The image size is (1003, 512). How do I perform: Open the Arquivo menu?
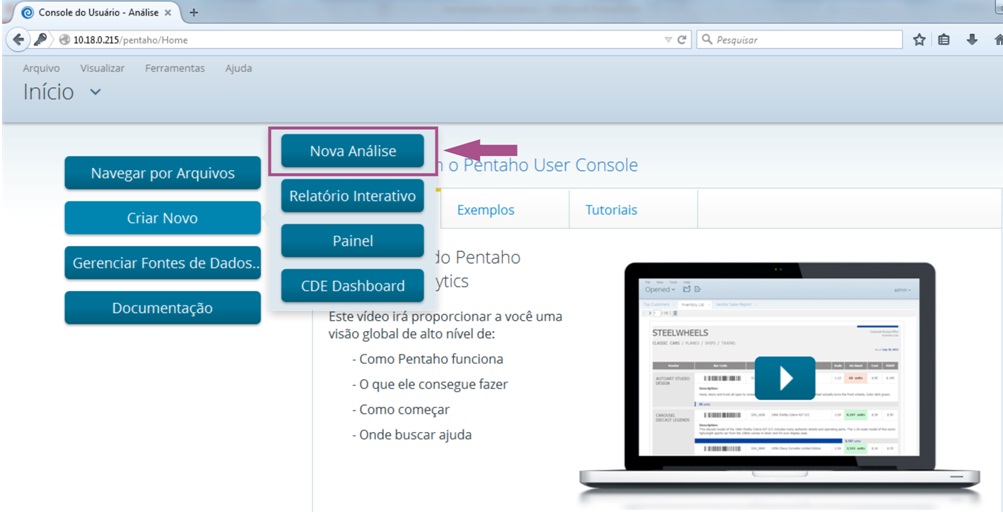(41, 68)
